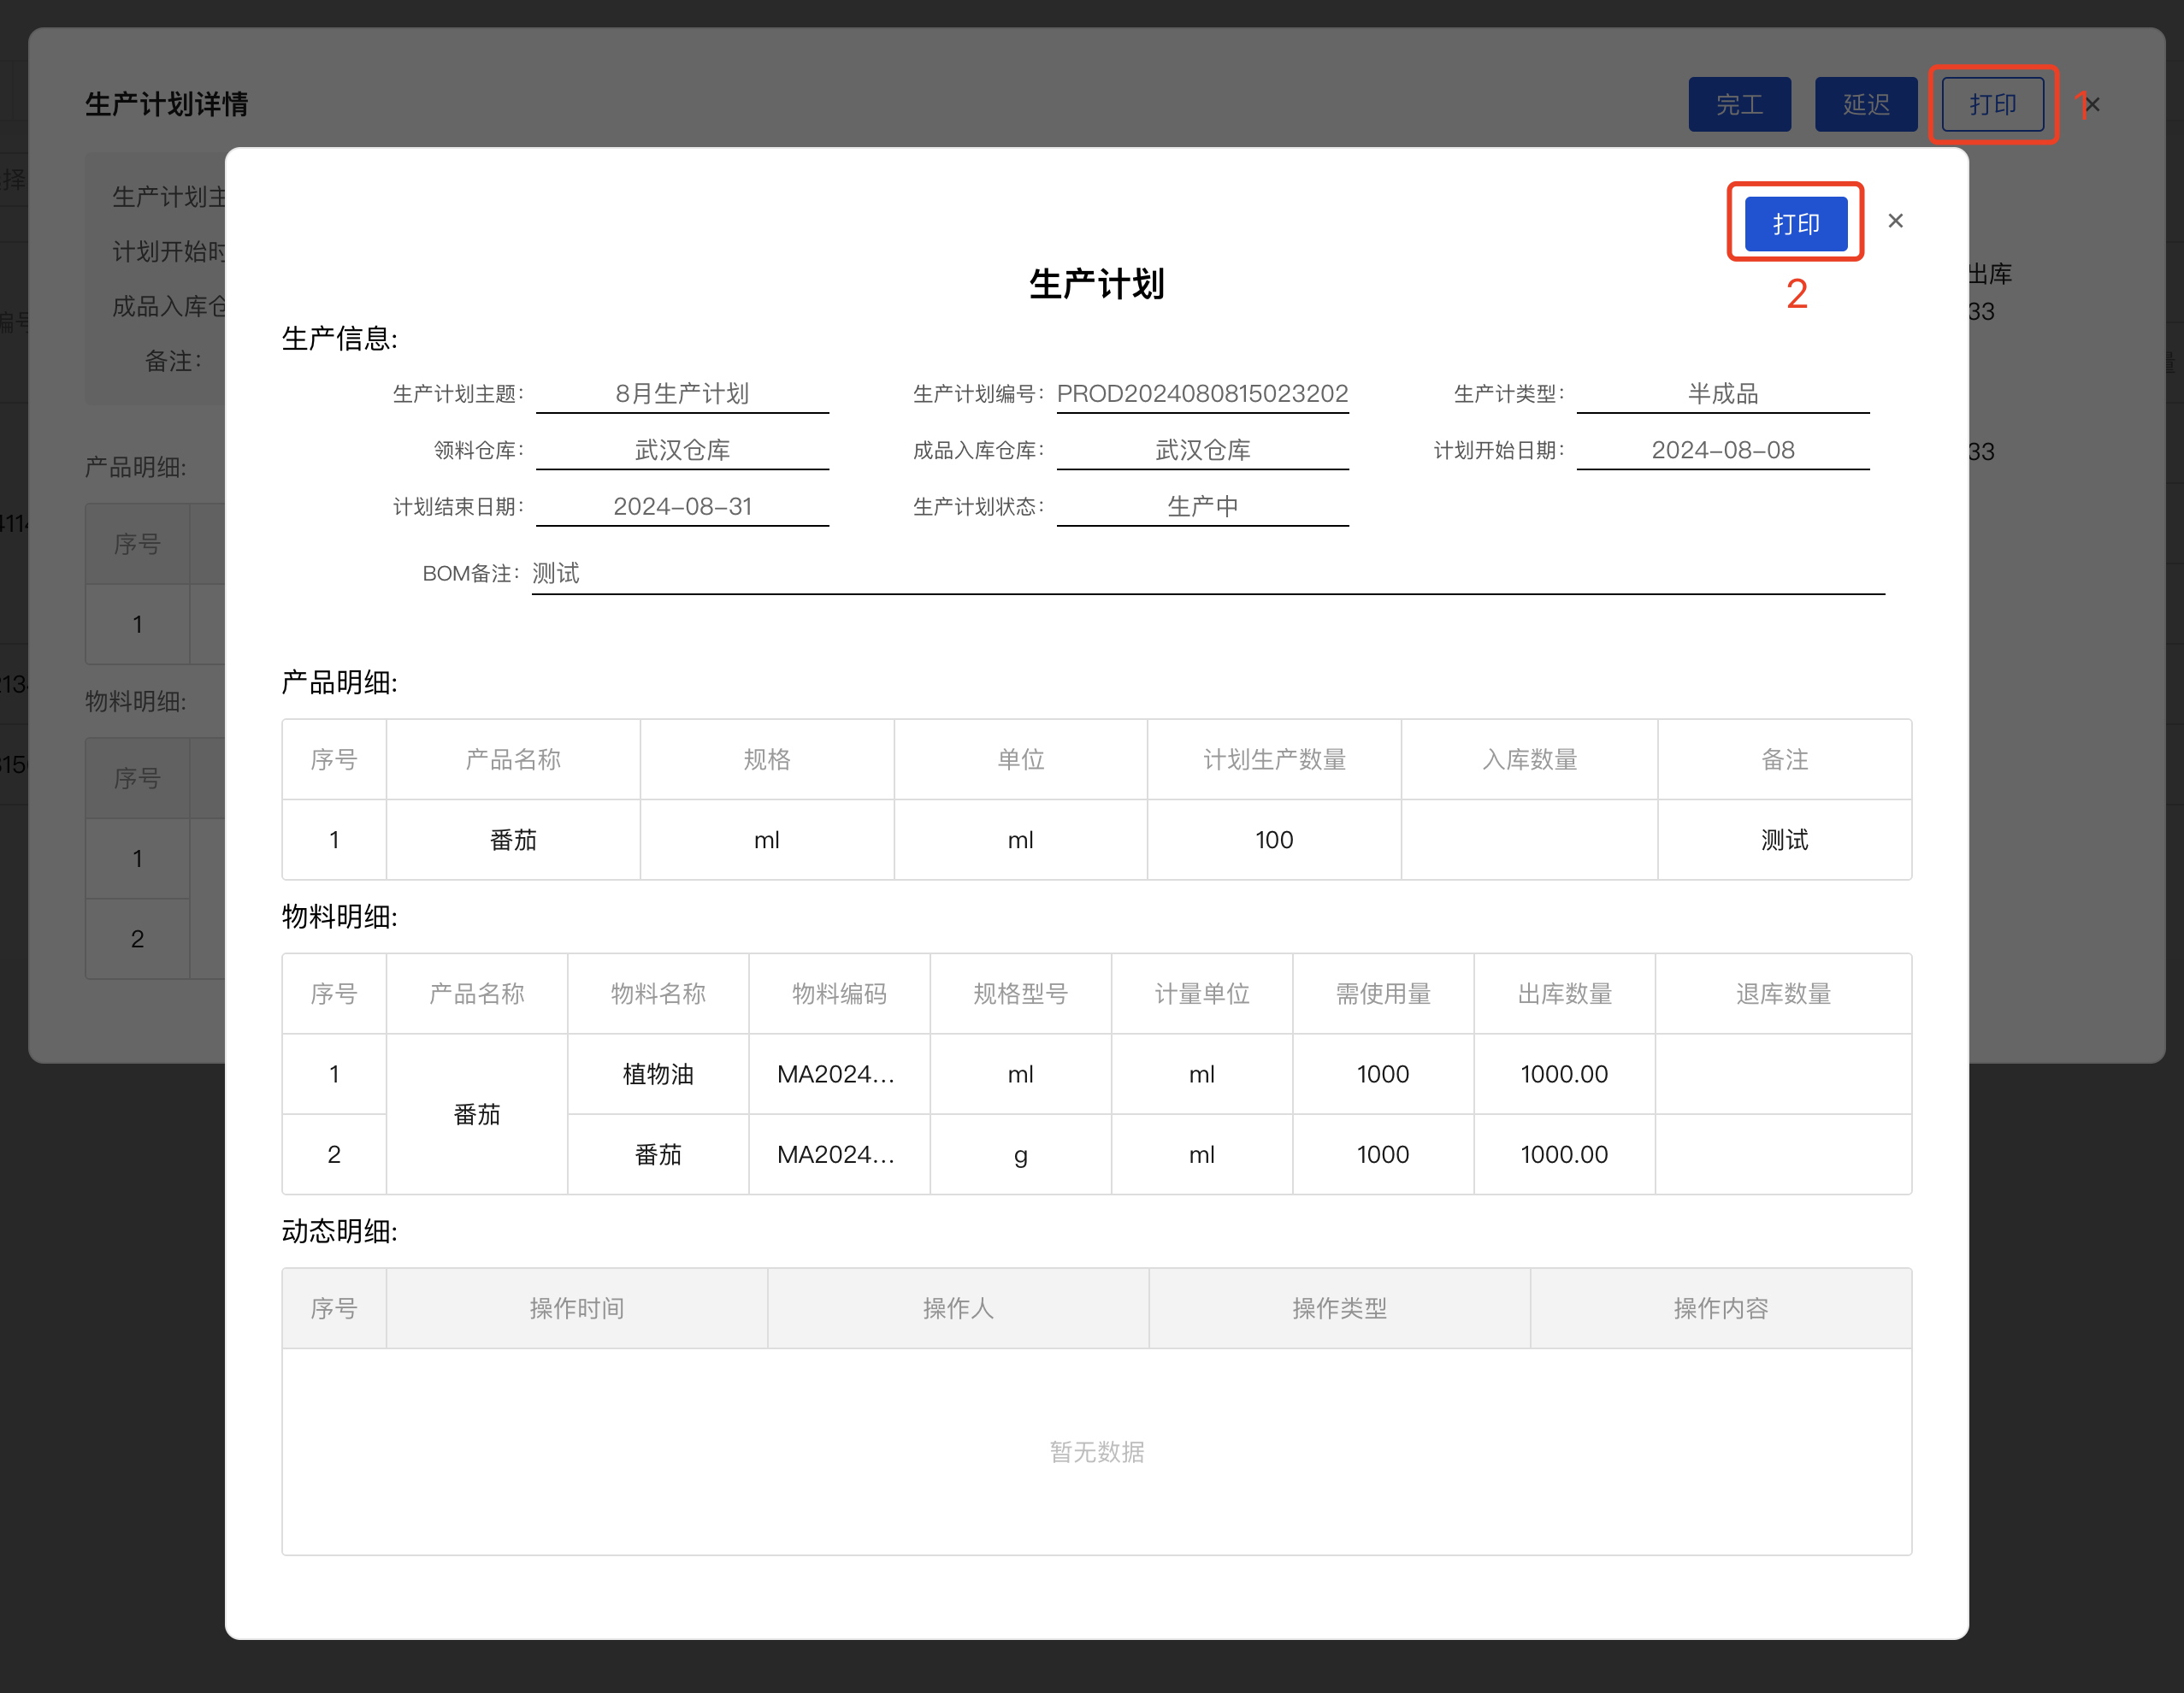Click the blue 打印 print button
This screenshot has height=1693, width=2184.
1795,223
